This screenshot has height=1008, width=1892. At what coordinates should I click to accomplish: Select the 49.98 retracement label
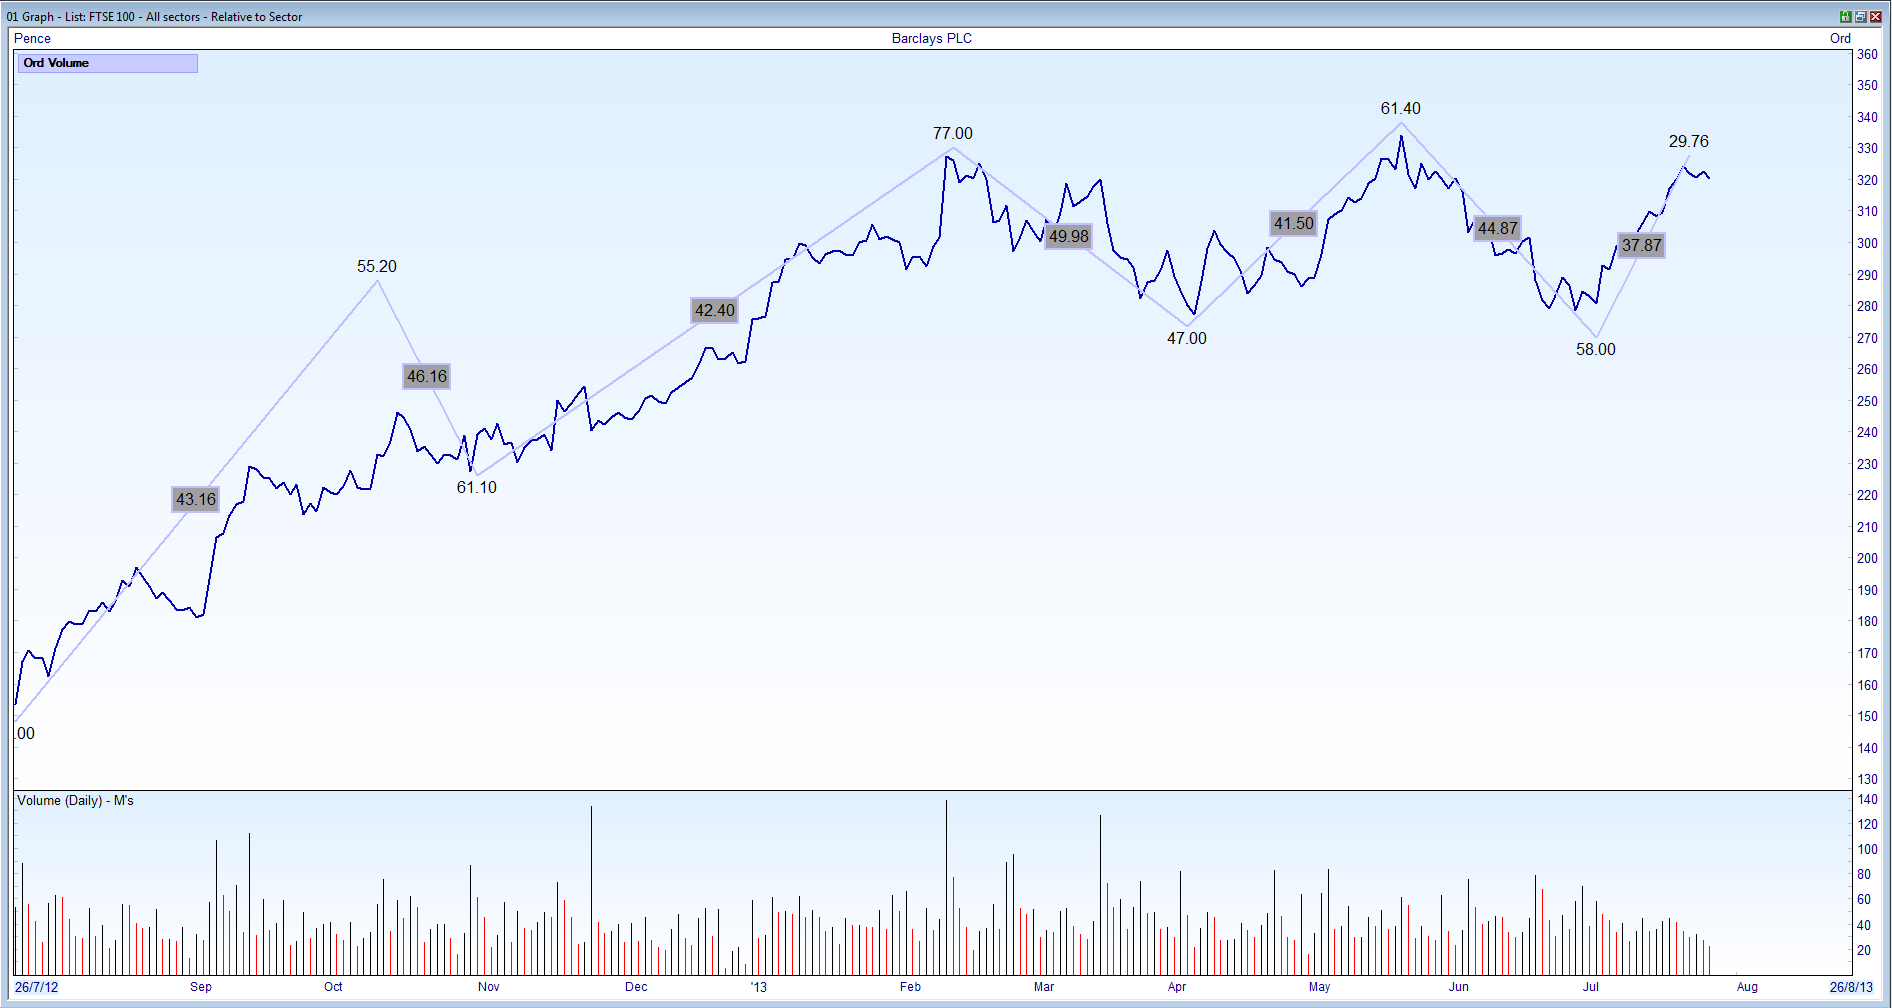tap(1068, 236)
